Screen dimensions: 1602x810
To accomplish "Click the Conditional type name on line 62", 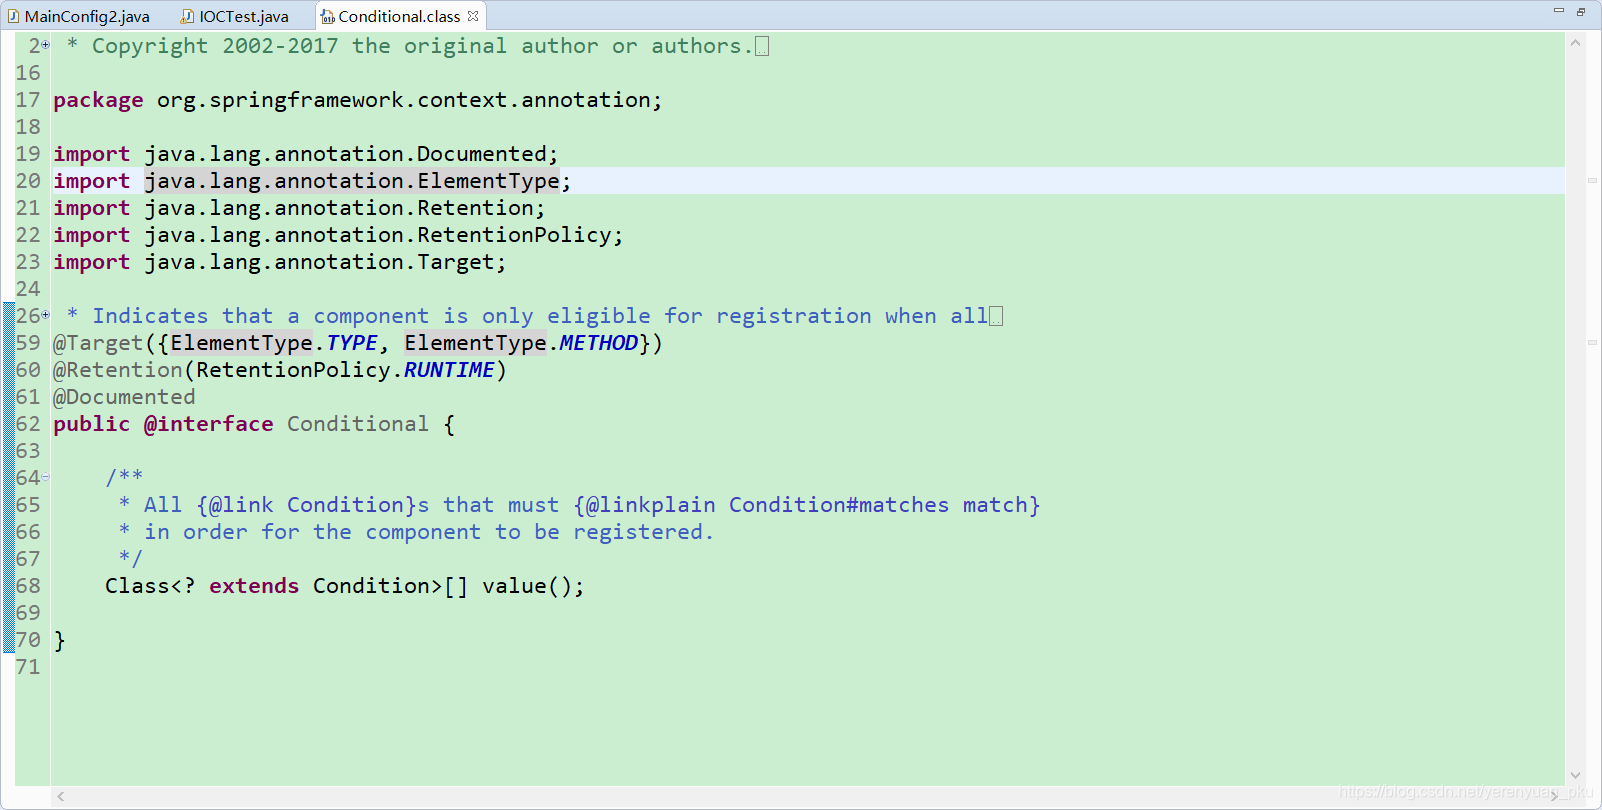I will [358, 424].
